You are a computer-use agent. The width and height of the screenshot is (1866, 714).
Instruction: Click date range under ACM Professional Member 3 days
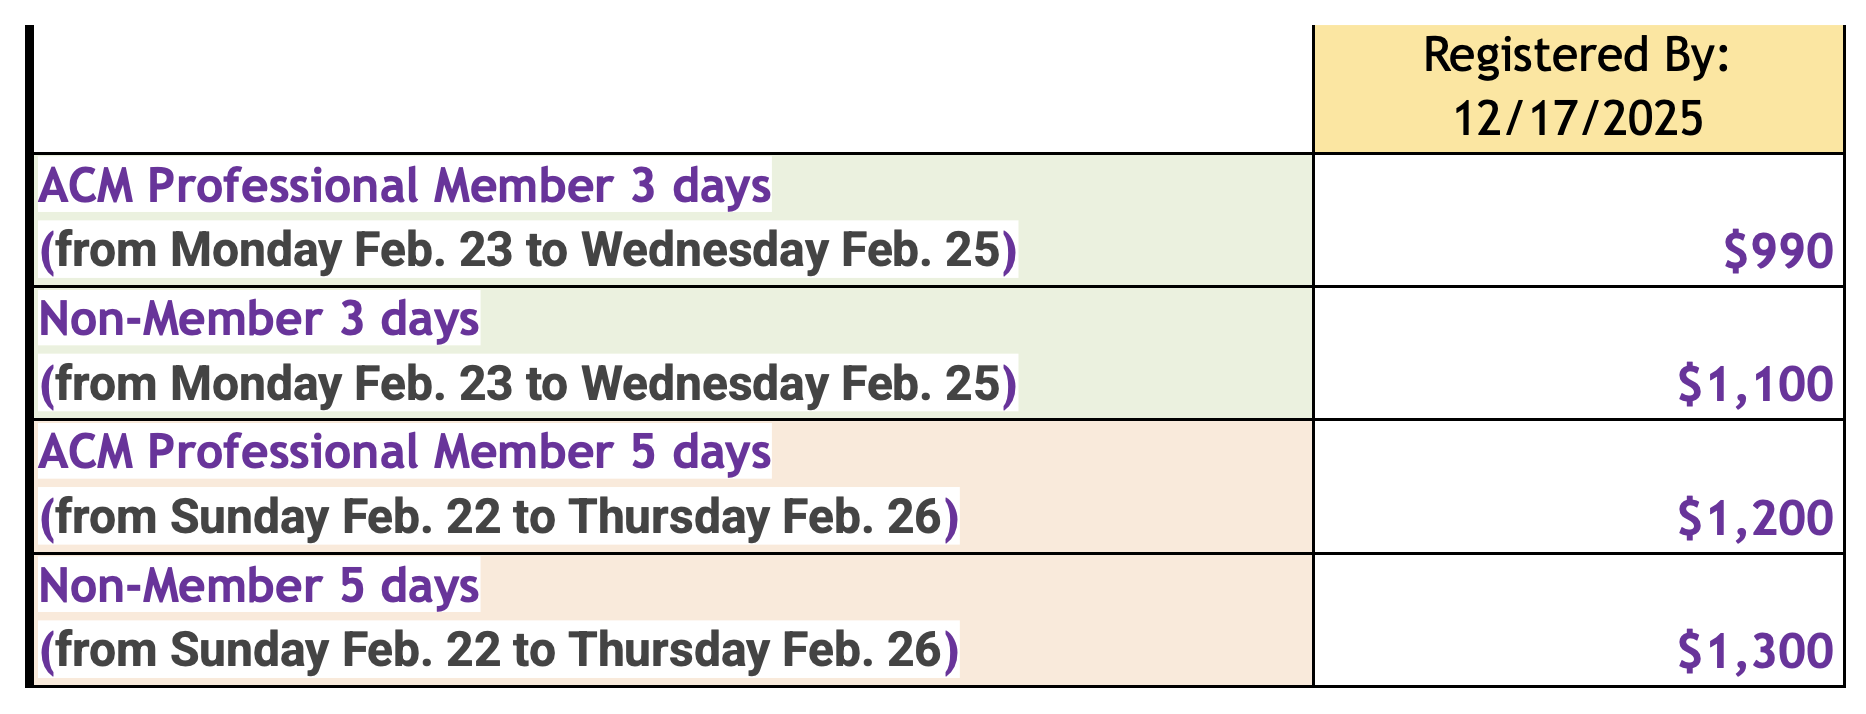pyautogui.click(x=527, y=250)
